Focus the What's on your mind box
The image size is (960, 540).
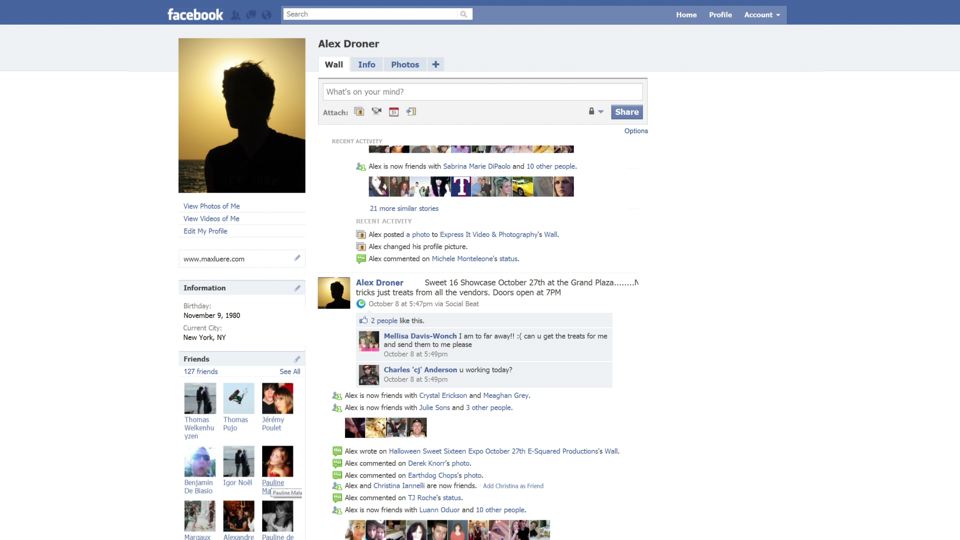(482, 92)
